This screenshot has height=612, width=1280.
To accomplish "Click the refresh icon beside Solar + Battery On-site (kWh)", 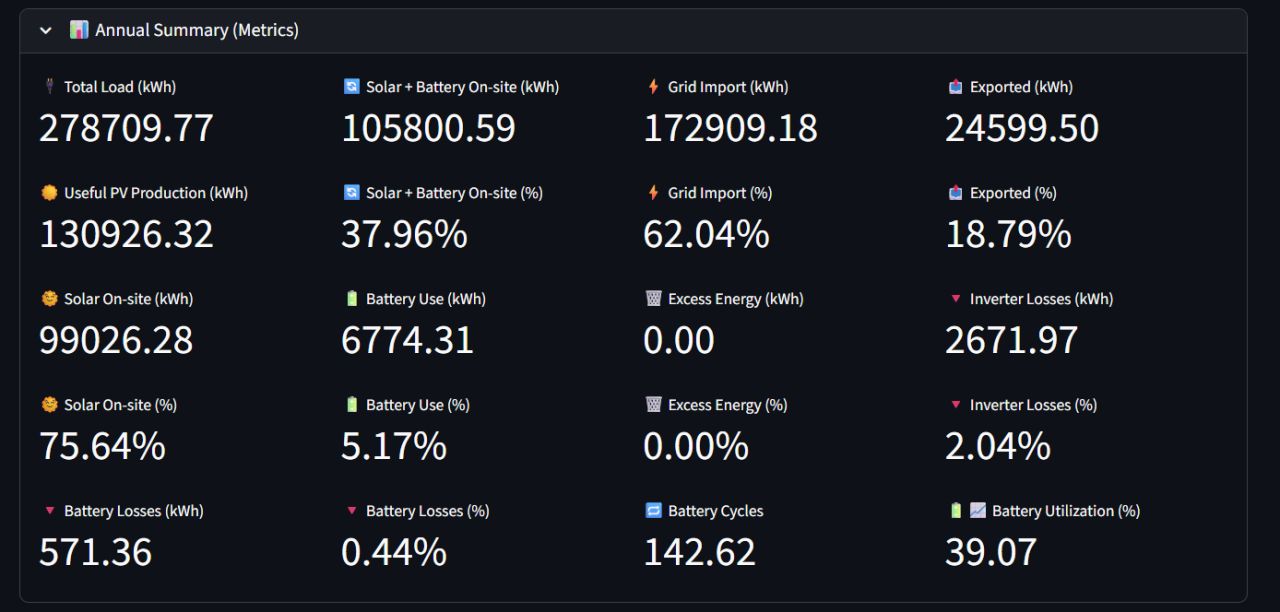I will [x=351, y=87].
